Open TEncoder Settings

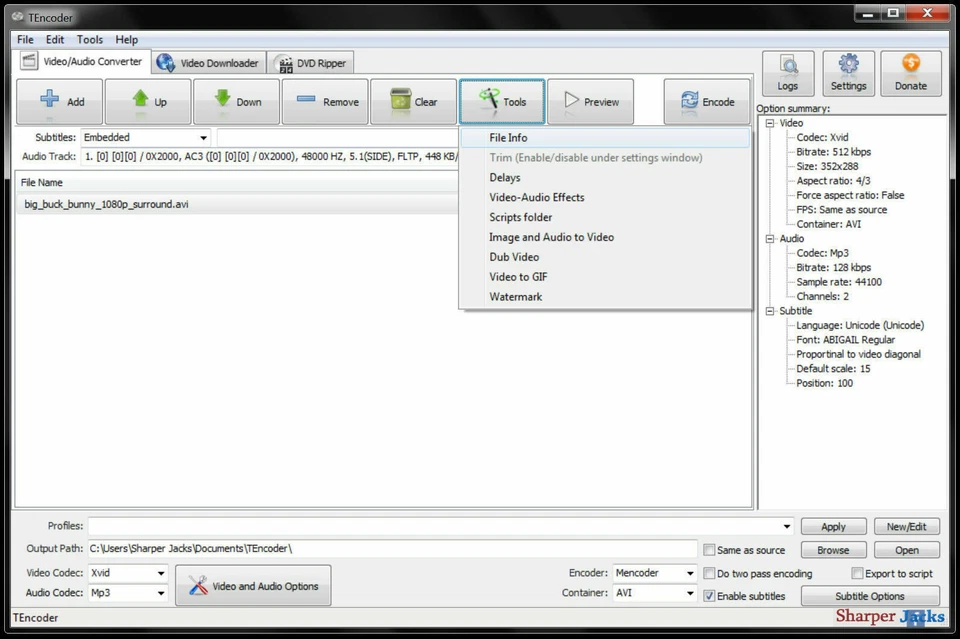(848, 72)
